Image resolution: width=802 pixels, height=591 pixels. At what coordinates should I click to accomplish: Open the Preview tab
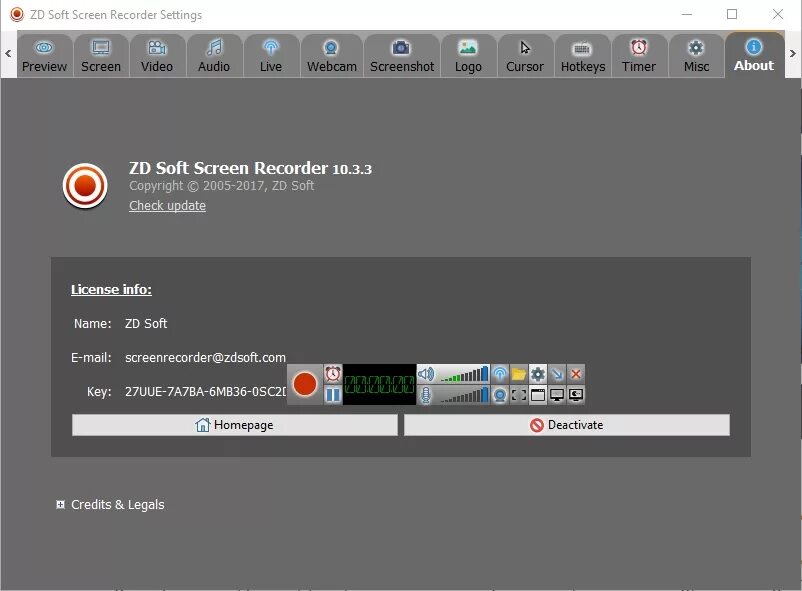click(44, 56)
